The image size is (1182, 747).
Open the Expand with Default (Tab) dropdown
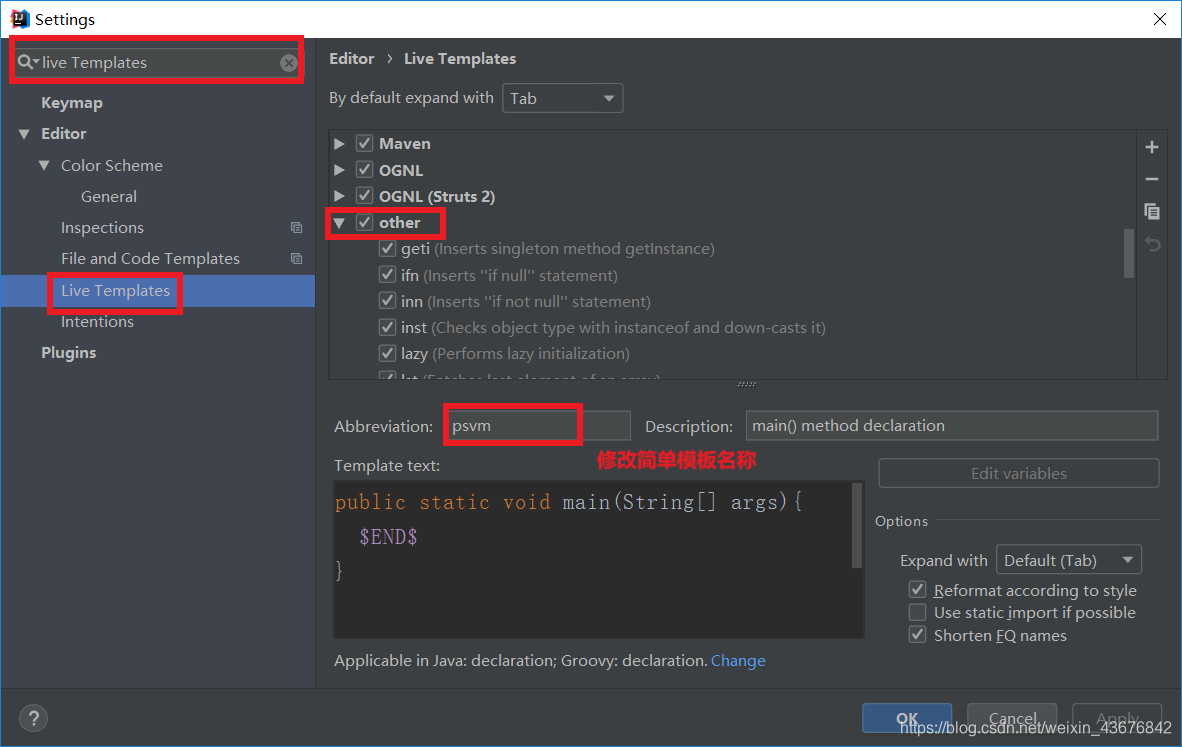point(1068,560)
